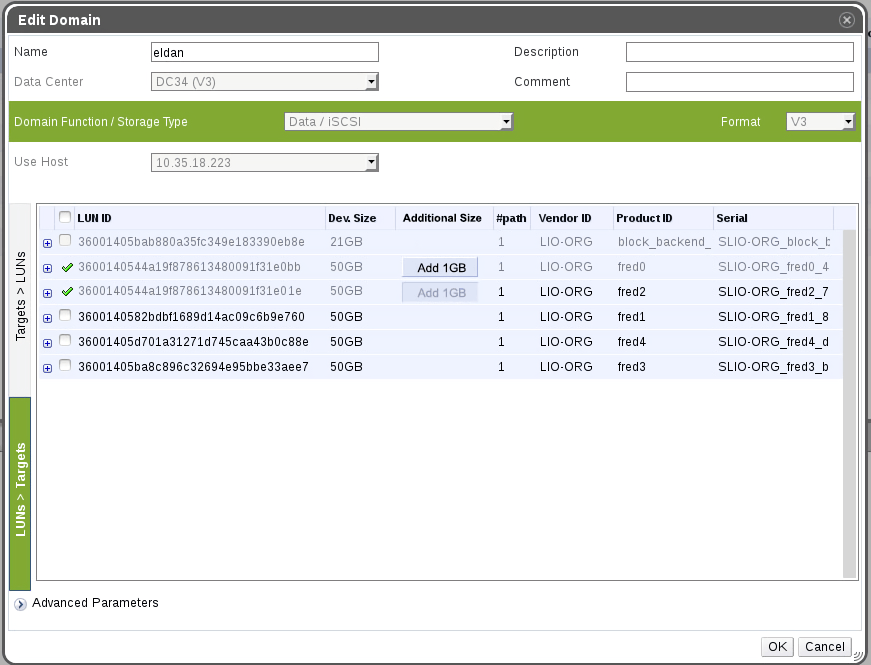
Task: Click the green checkmark on fred0 row
Action: coord(67,268)
